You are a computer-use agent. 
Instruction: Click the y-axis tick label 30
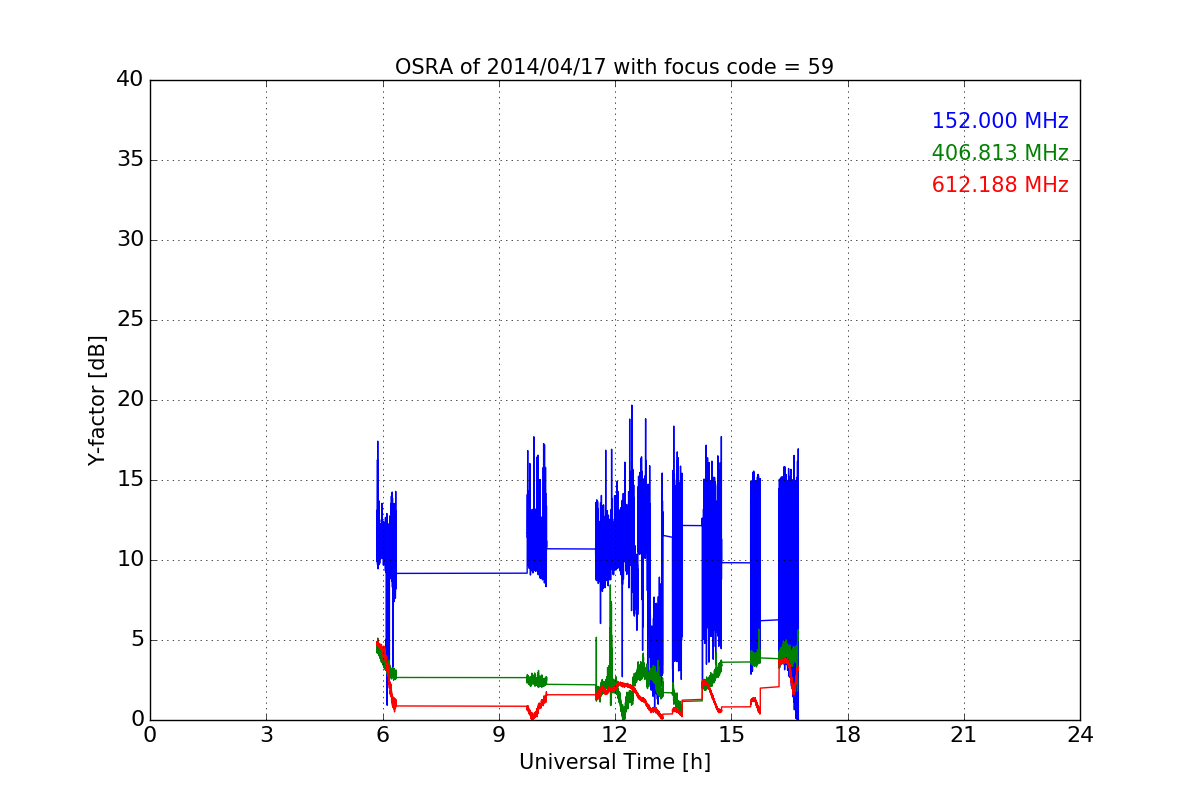click(x=130, y=240)
